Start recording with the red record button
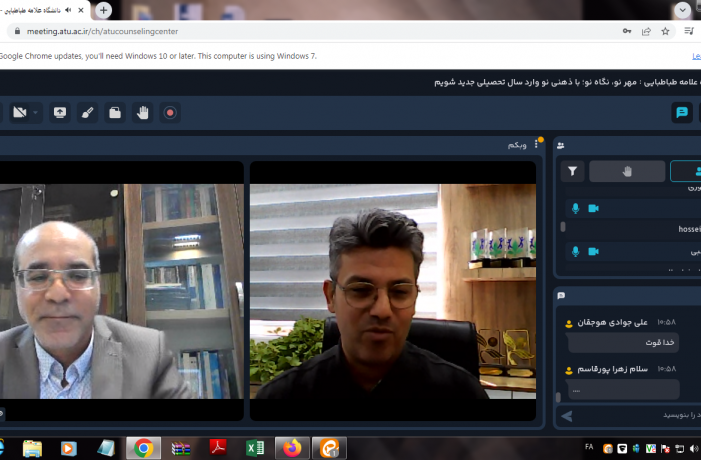Image resolution: width=701 pixels, height=460 pixels. 170,112
